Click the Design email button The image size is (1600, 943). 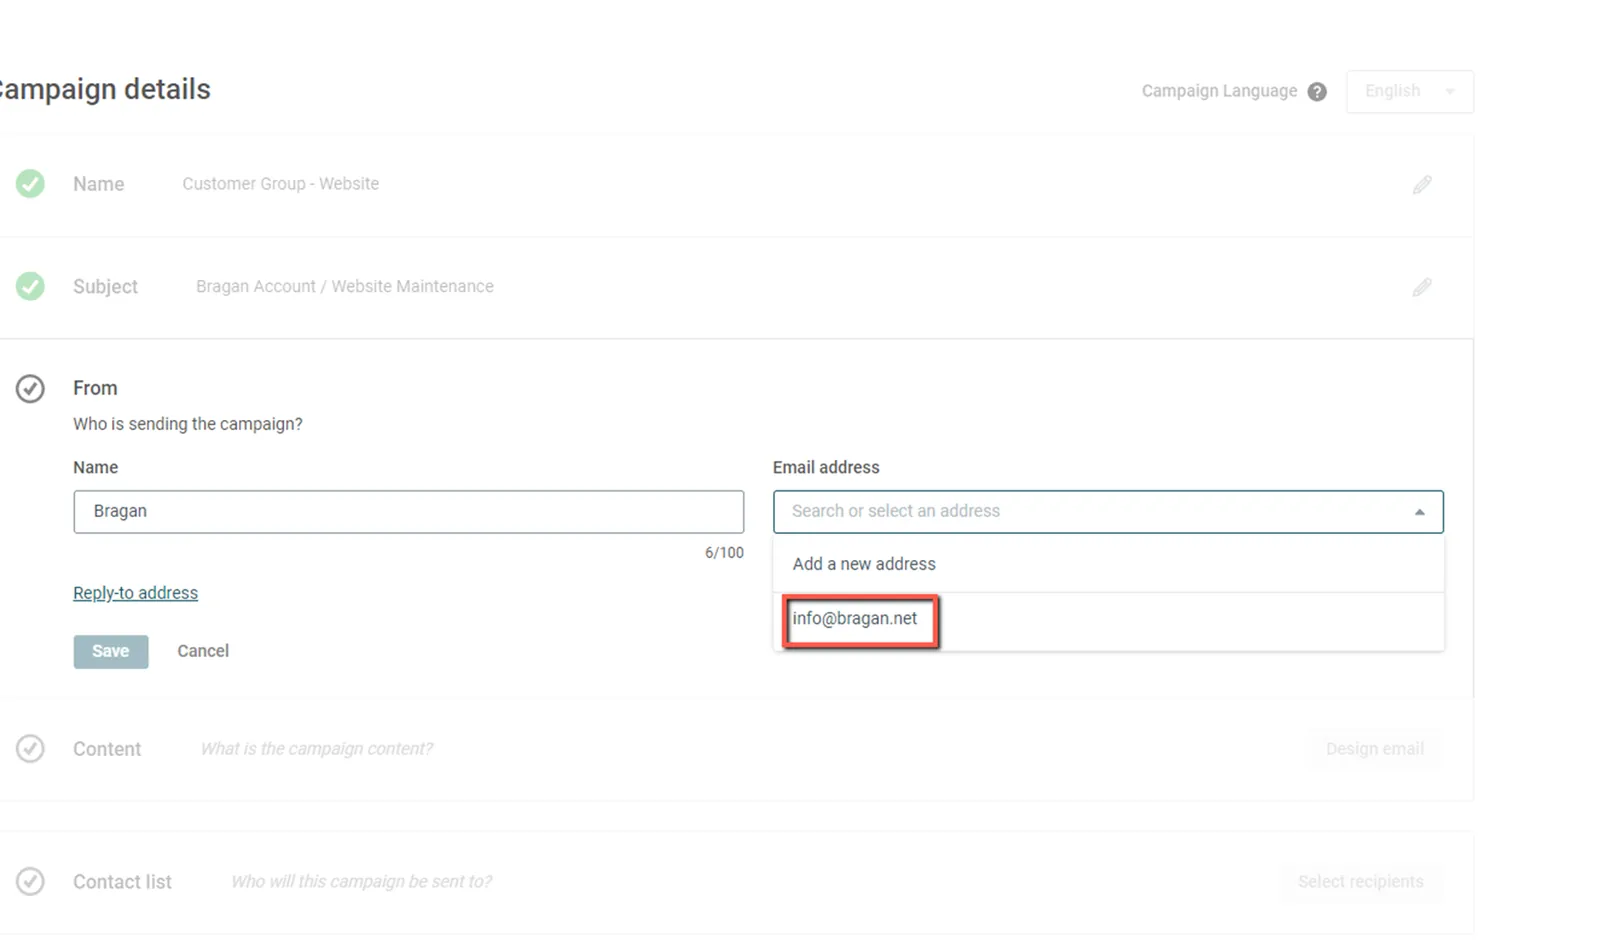pyautogui.click(x=1374, y=749)
